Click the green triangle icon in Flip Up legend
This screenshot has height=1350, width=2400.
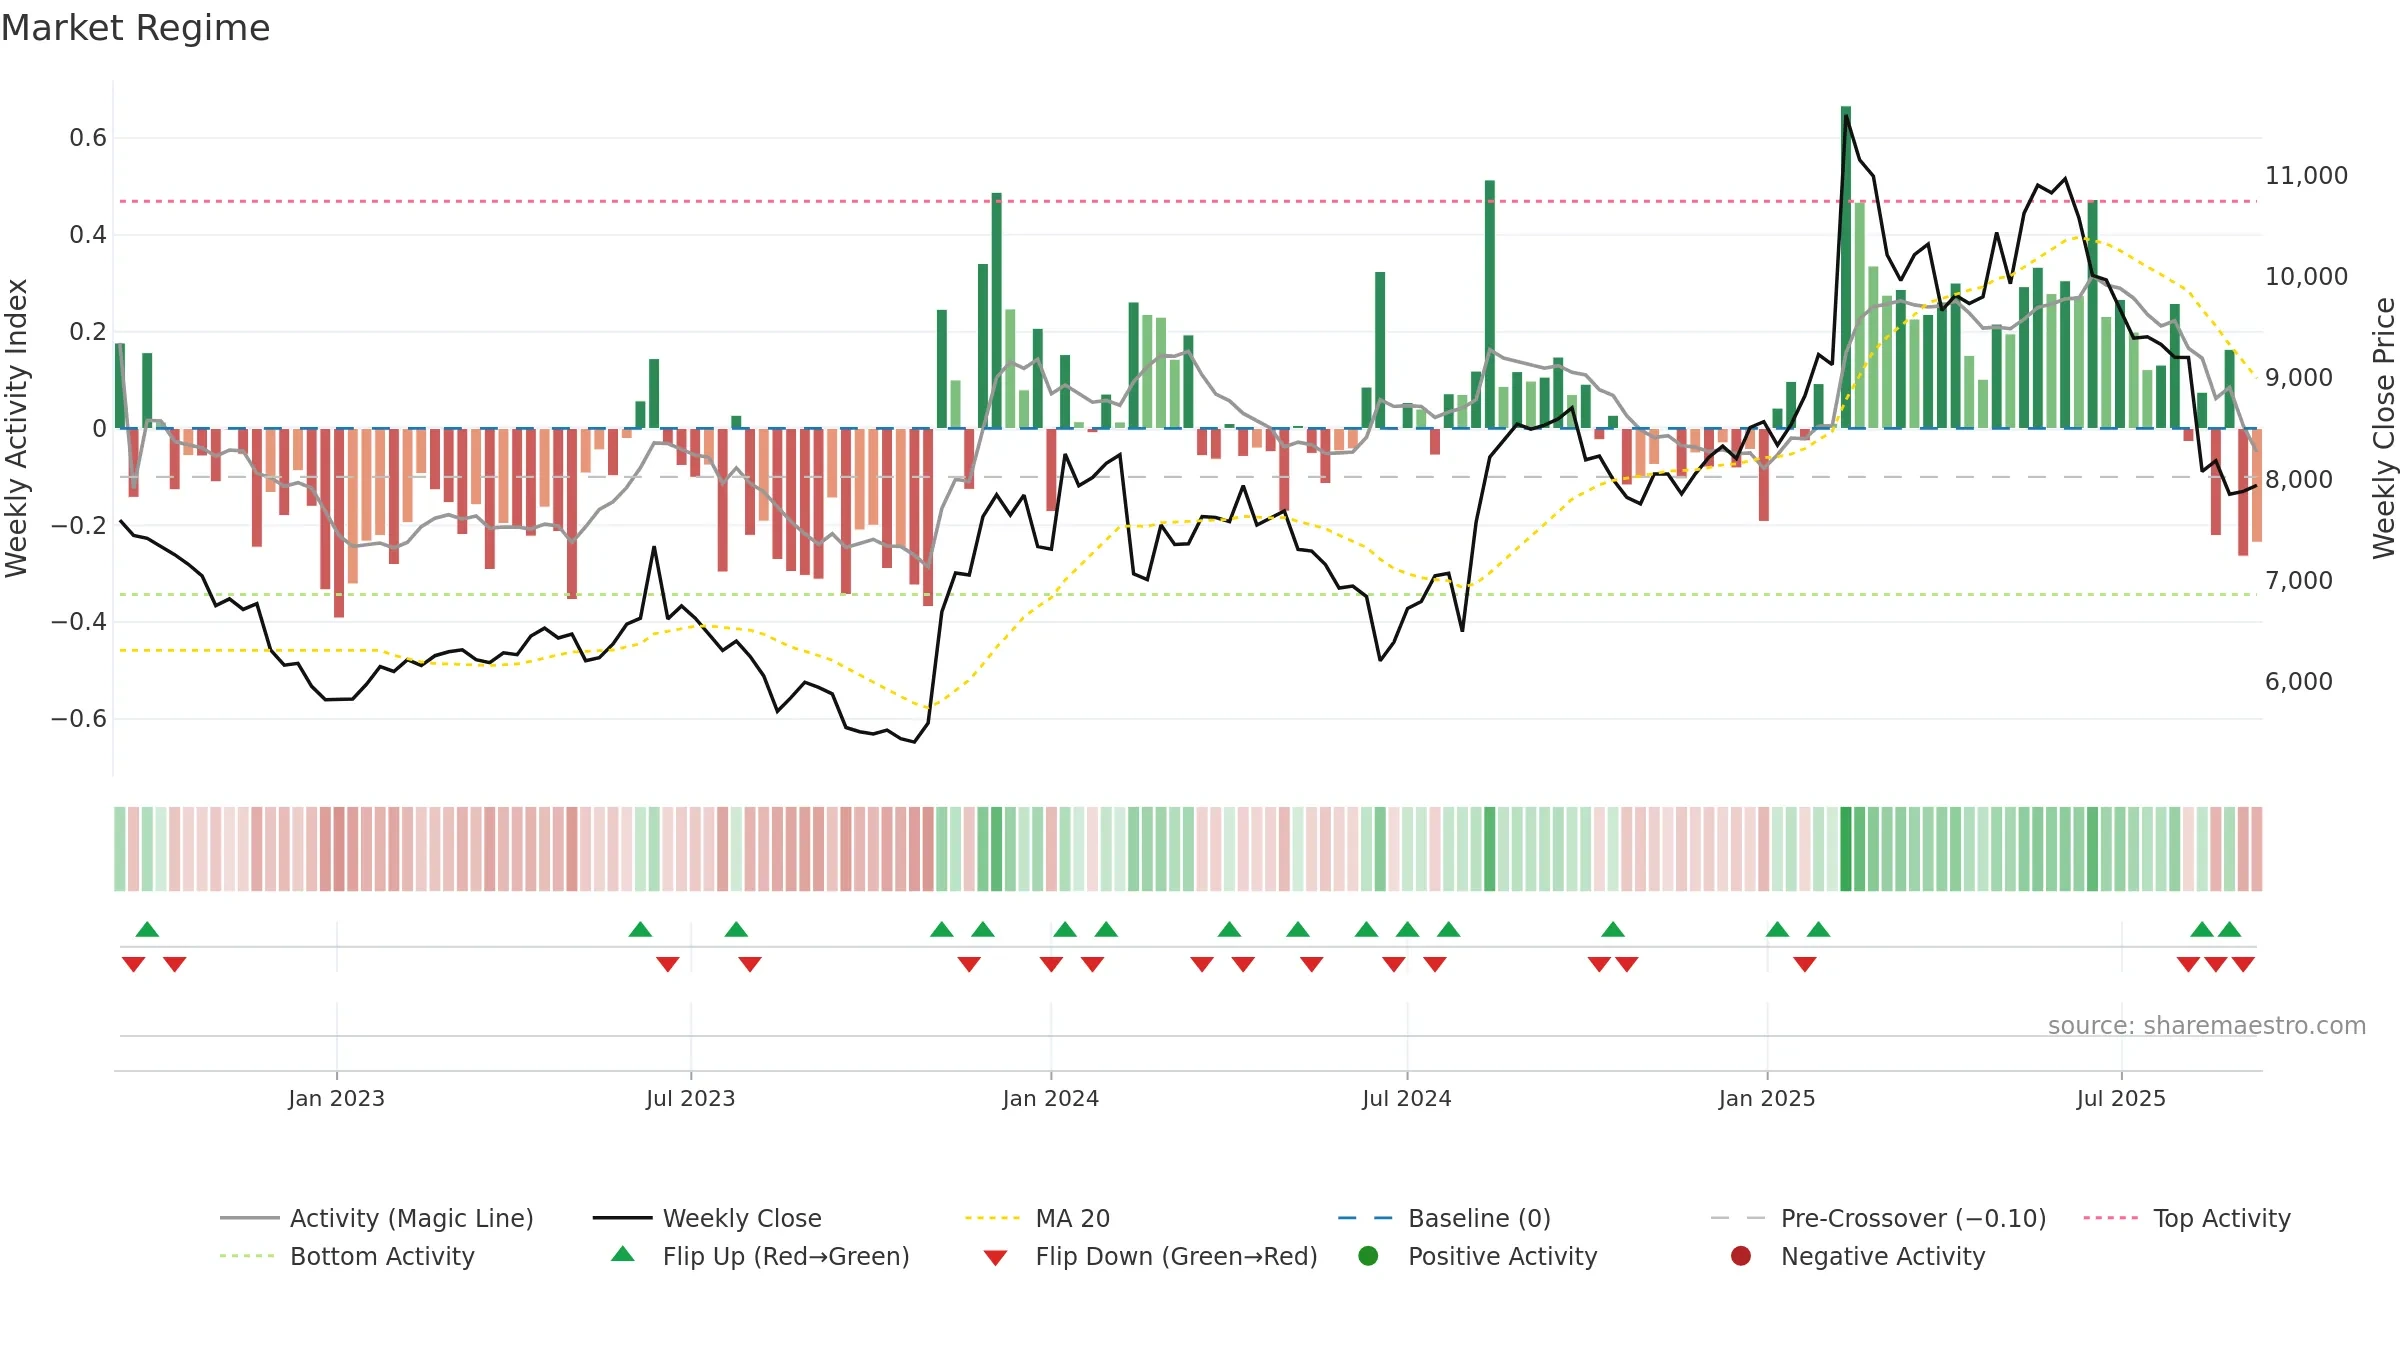coord(623,1254)
